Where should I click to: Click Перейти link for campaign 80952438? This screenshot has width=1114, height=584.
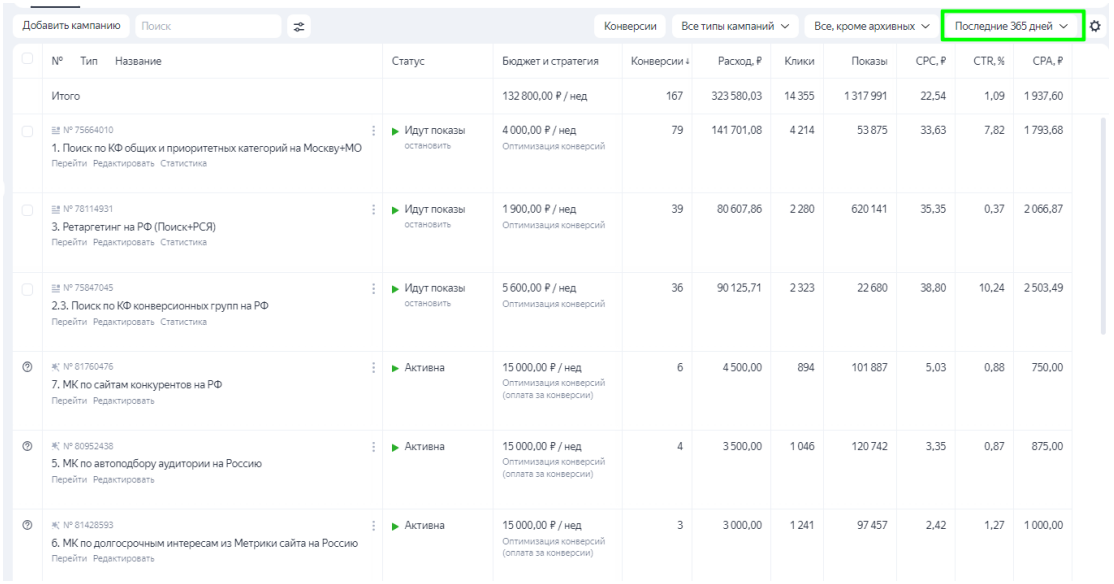tap(69, 480)
